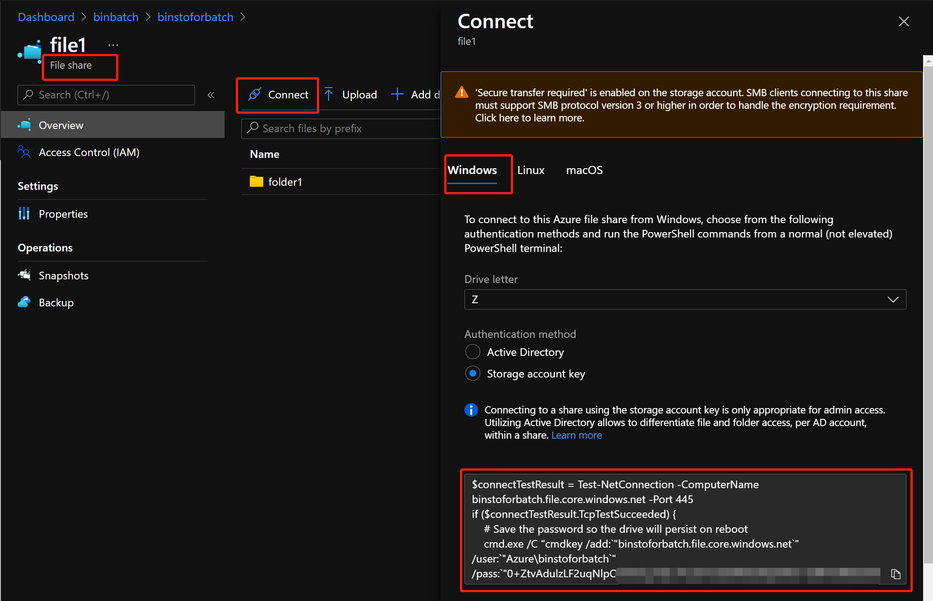Open Overview in the sidebar
The height and width of the screenshot is (601, 933).
click(112, 125)
